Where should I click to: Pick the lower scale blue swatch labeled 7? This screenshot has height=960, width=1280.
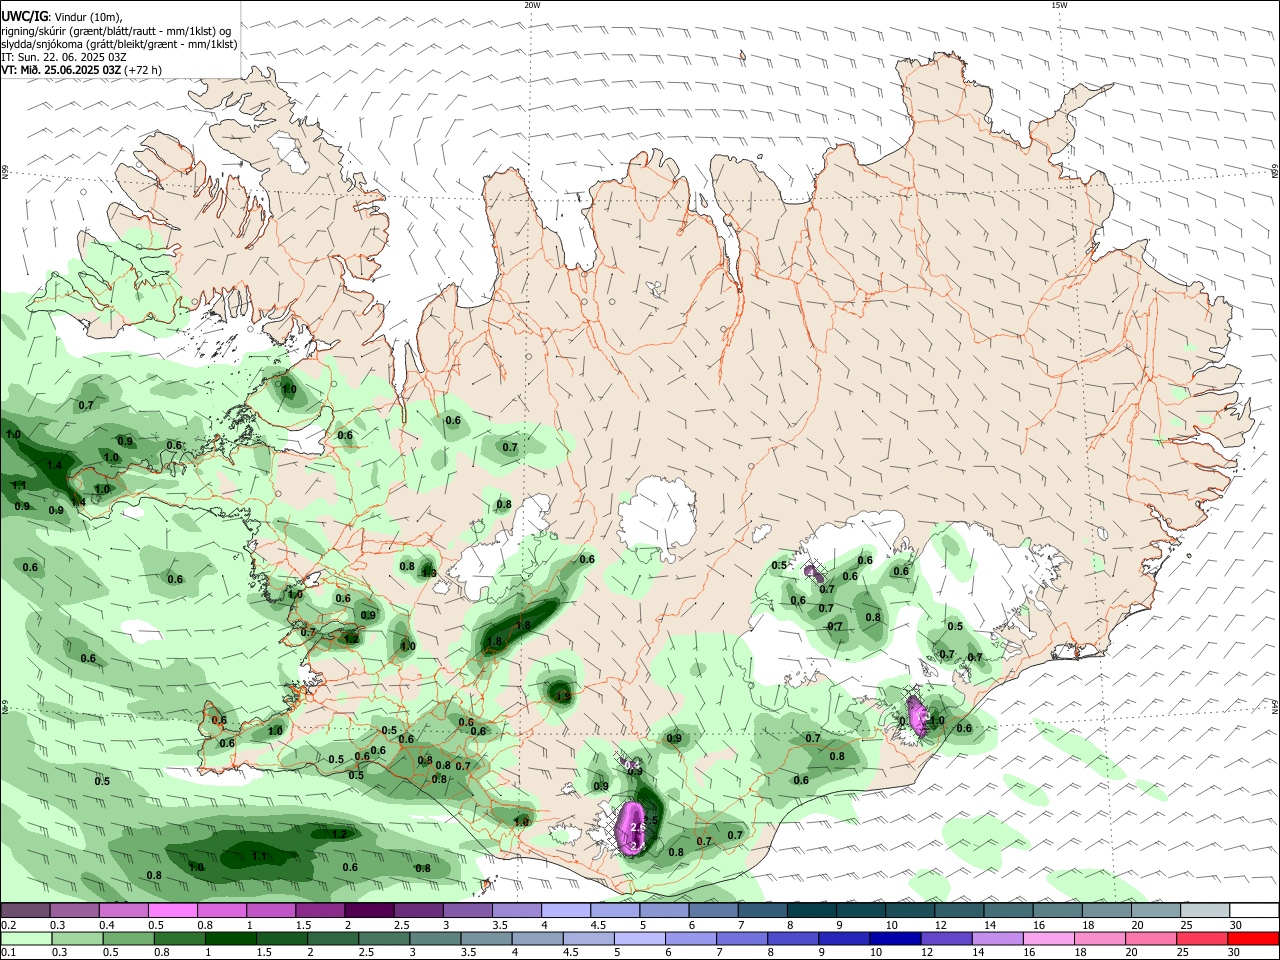(742, 939)
